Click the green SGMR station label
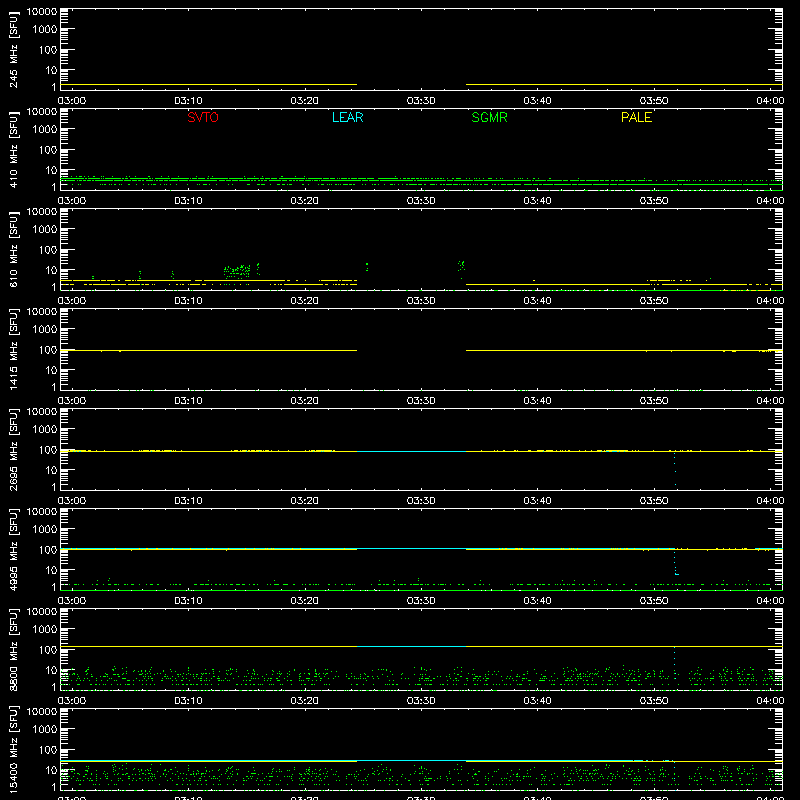The height and width of the screenshot is (800, 800). [x=489, y=117]
